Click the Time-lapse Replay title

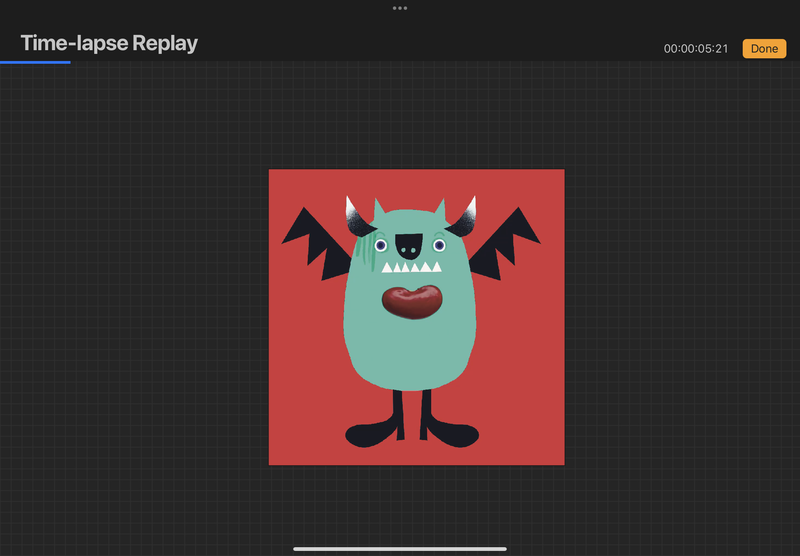109,43
